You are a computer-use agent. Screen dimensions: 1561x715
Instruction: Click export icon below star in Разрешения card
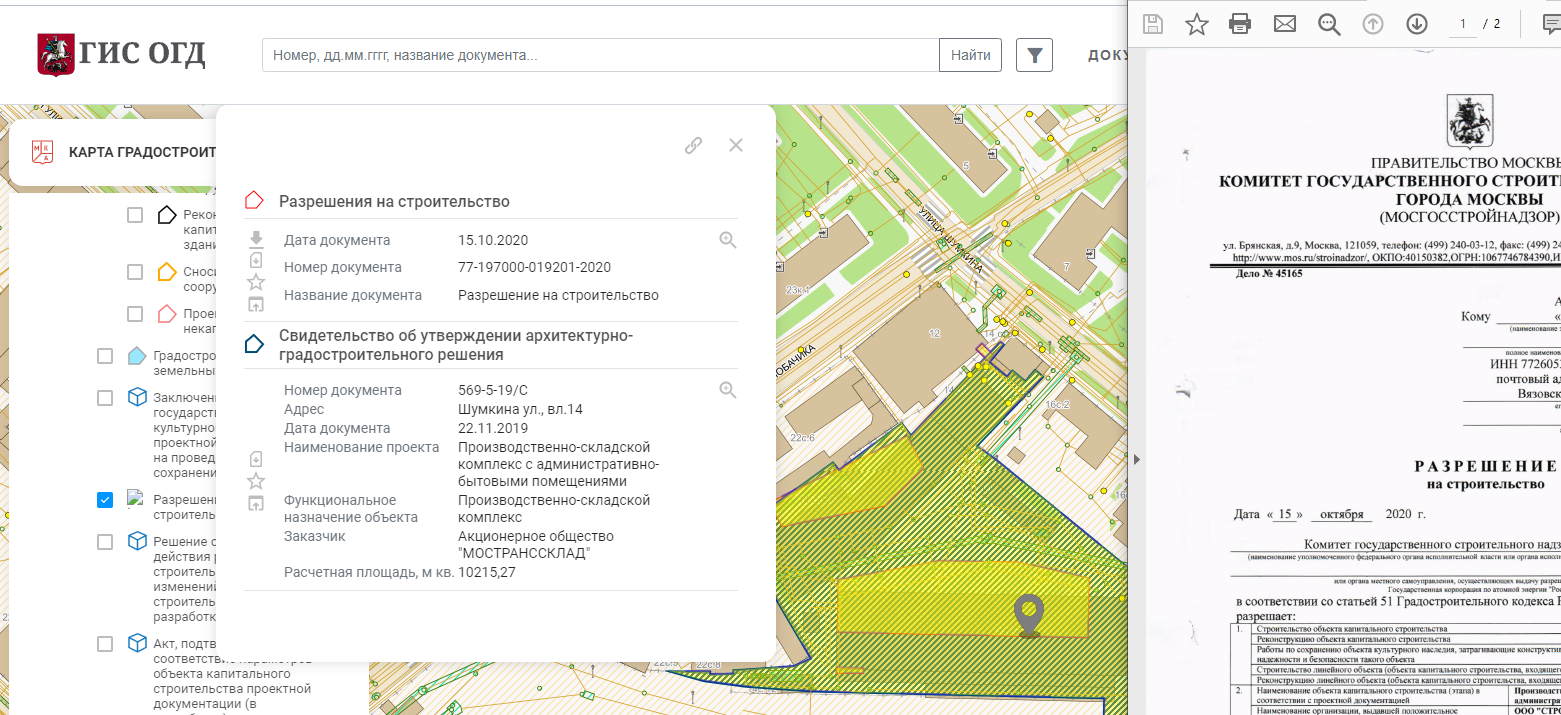(x=256, y=305)
